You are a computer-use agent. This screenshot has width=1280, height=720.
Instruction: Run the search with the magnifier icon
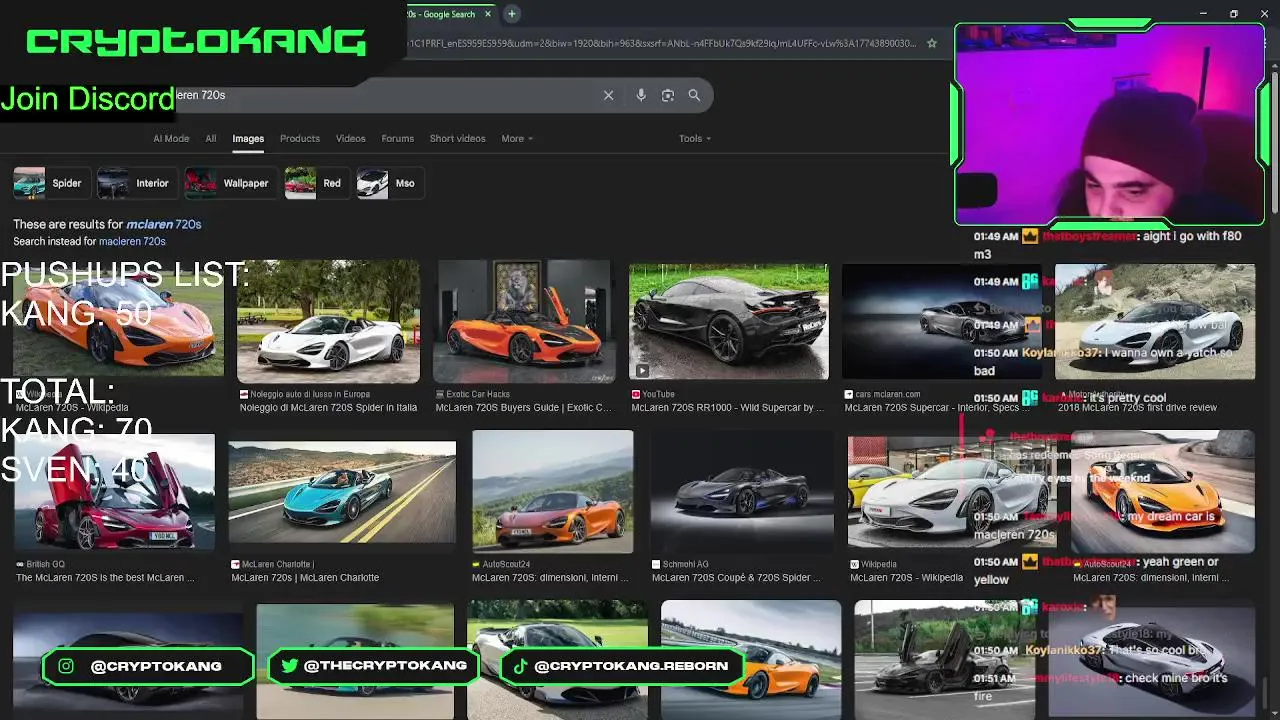click(x=694, y=95)
